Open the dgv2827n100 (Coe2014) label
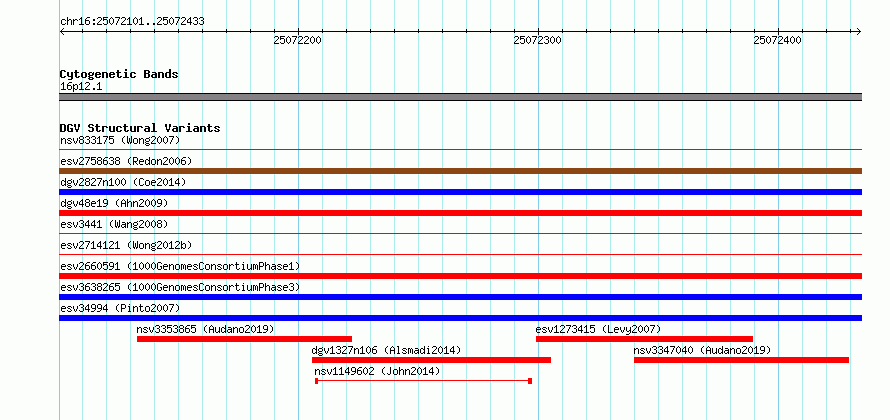Viewport: 890px width, 420px height. click(123, 182)
